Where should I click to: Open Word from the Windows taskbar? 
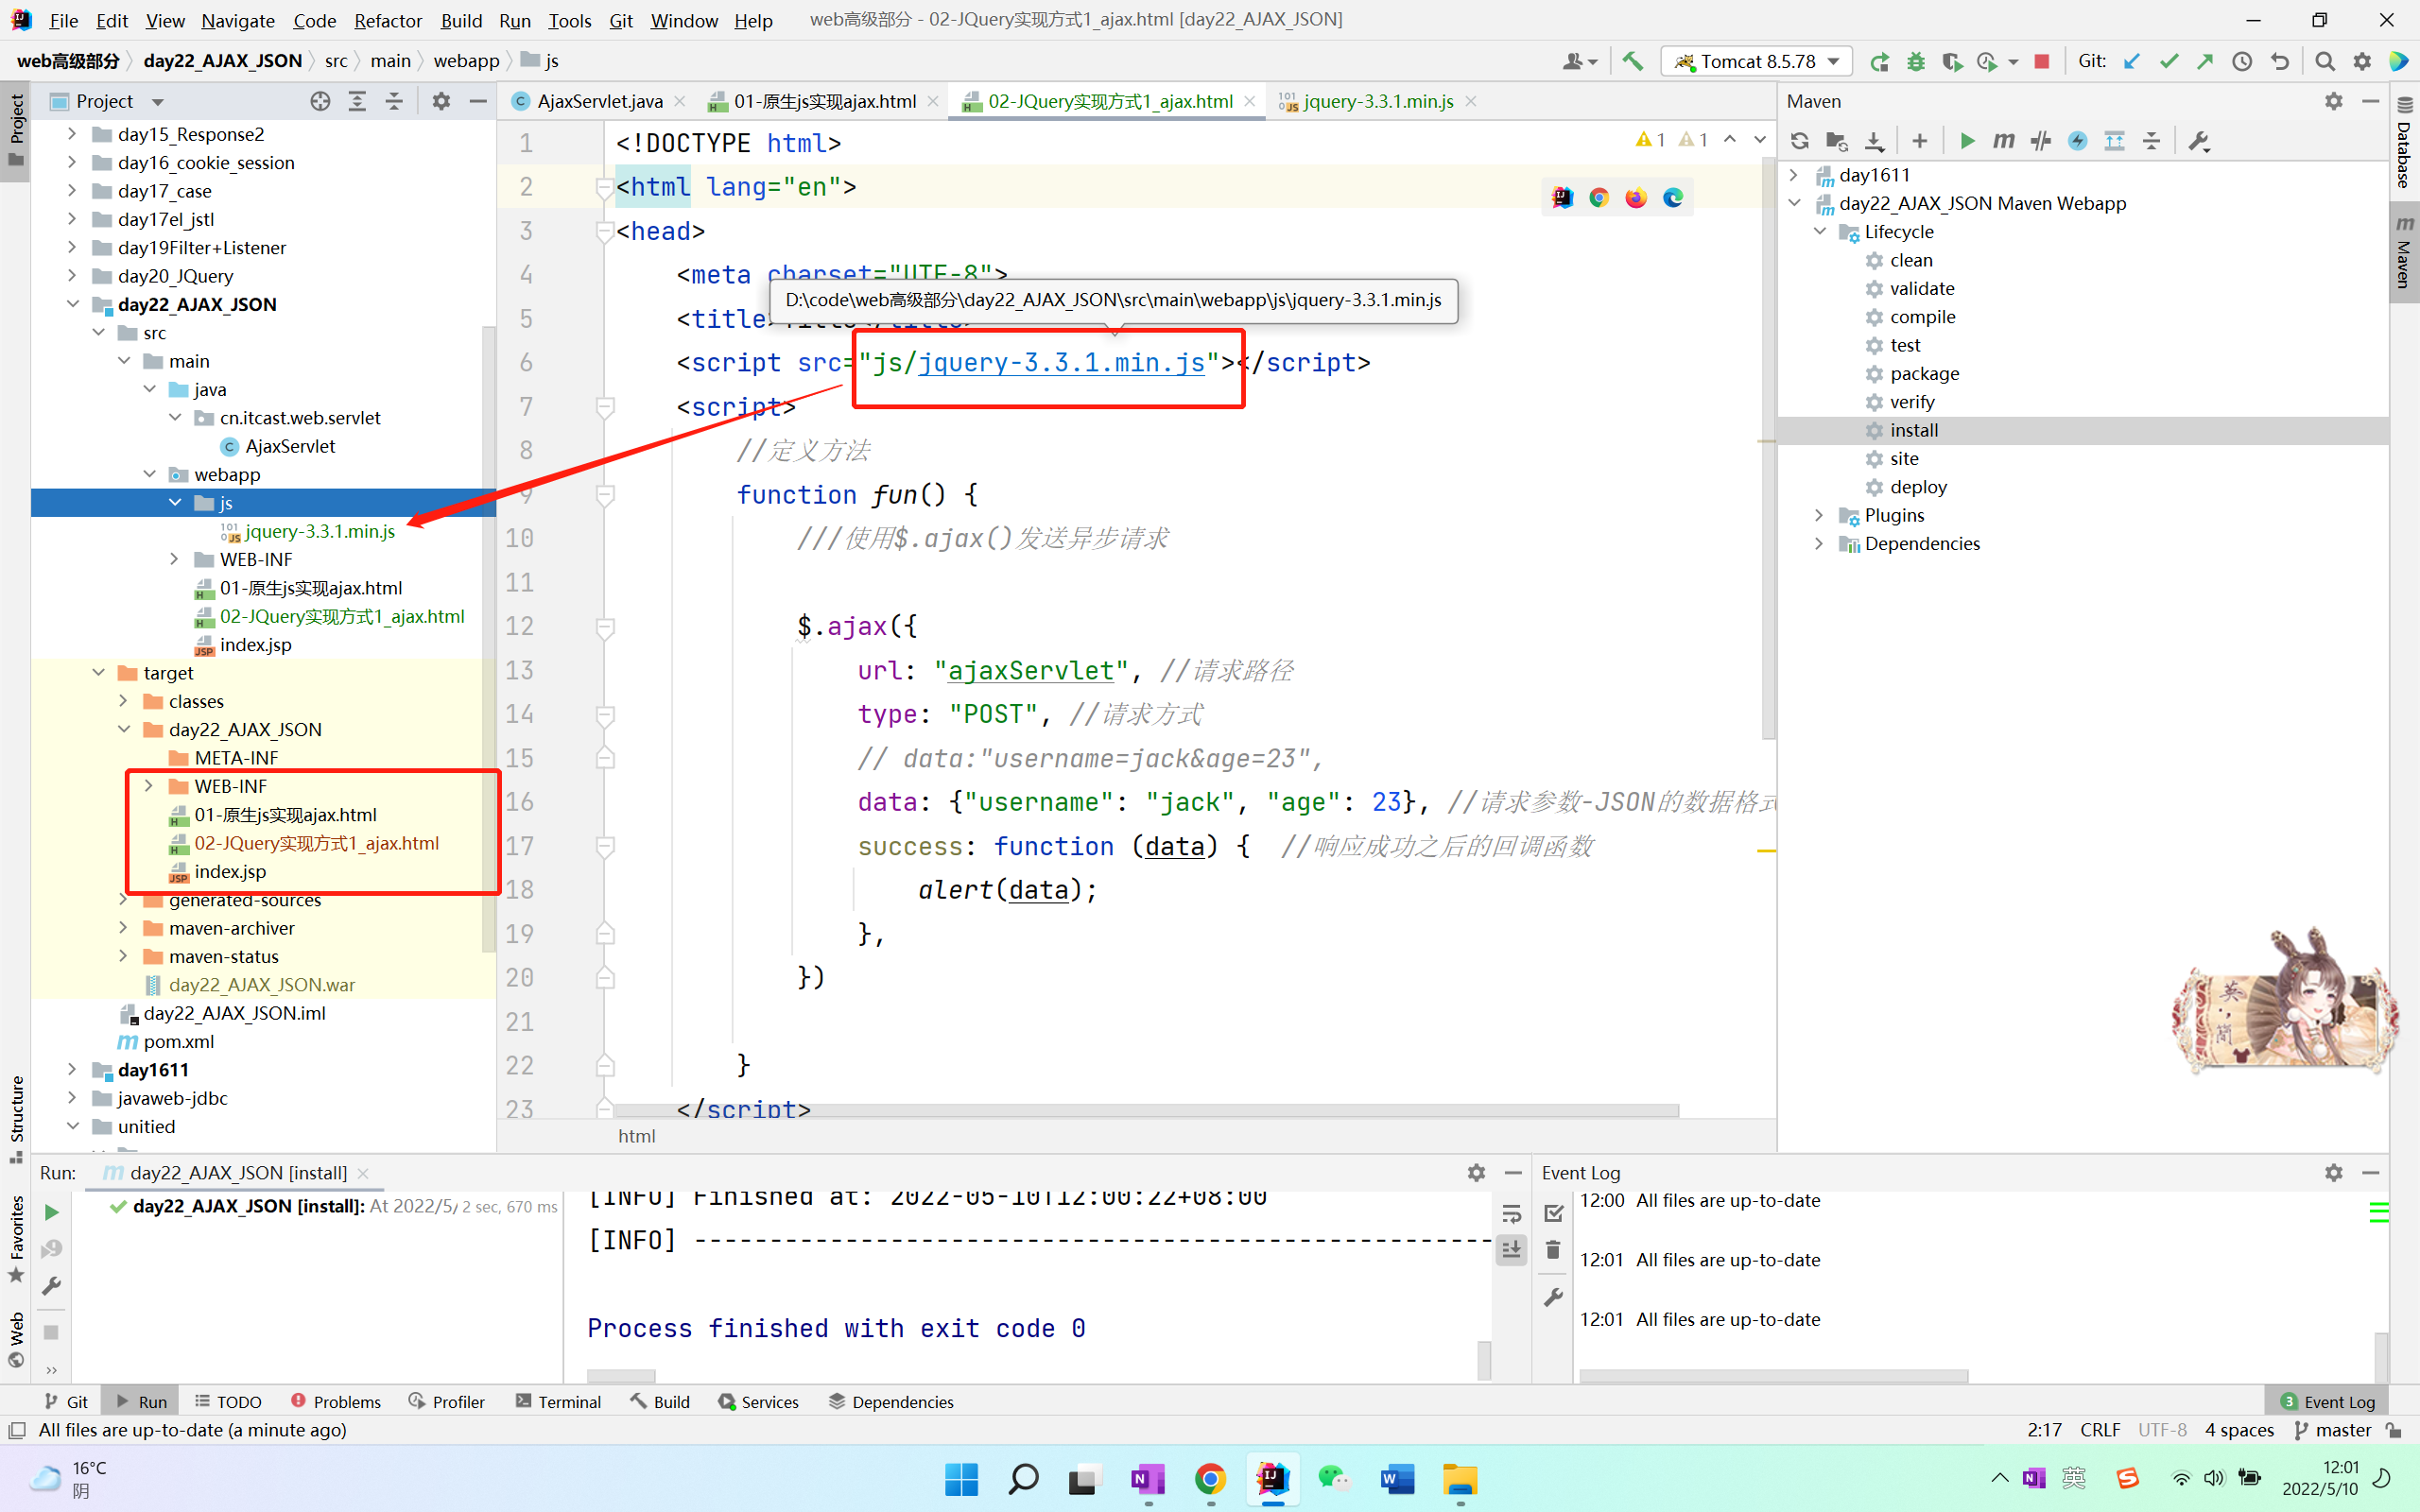pyautogui.click(x=1397, y=1479)
